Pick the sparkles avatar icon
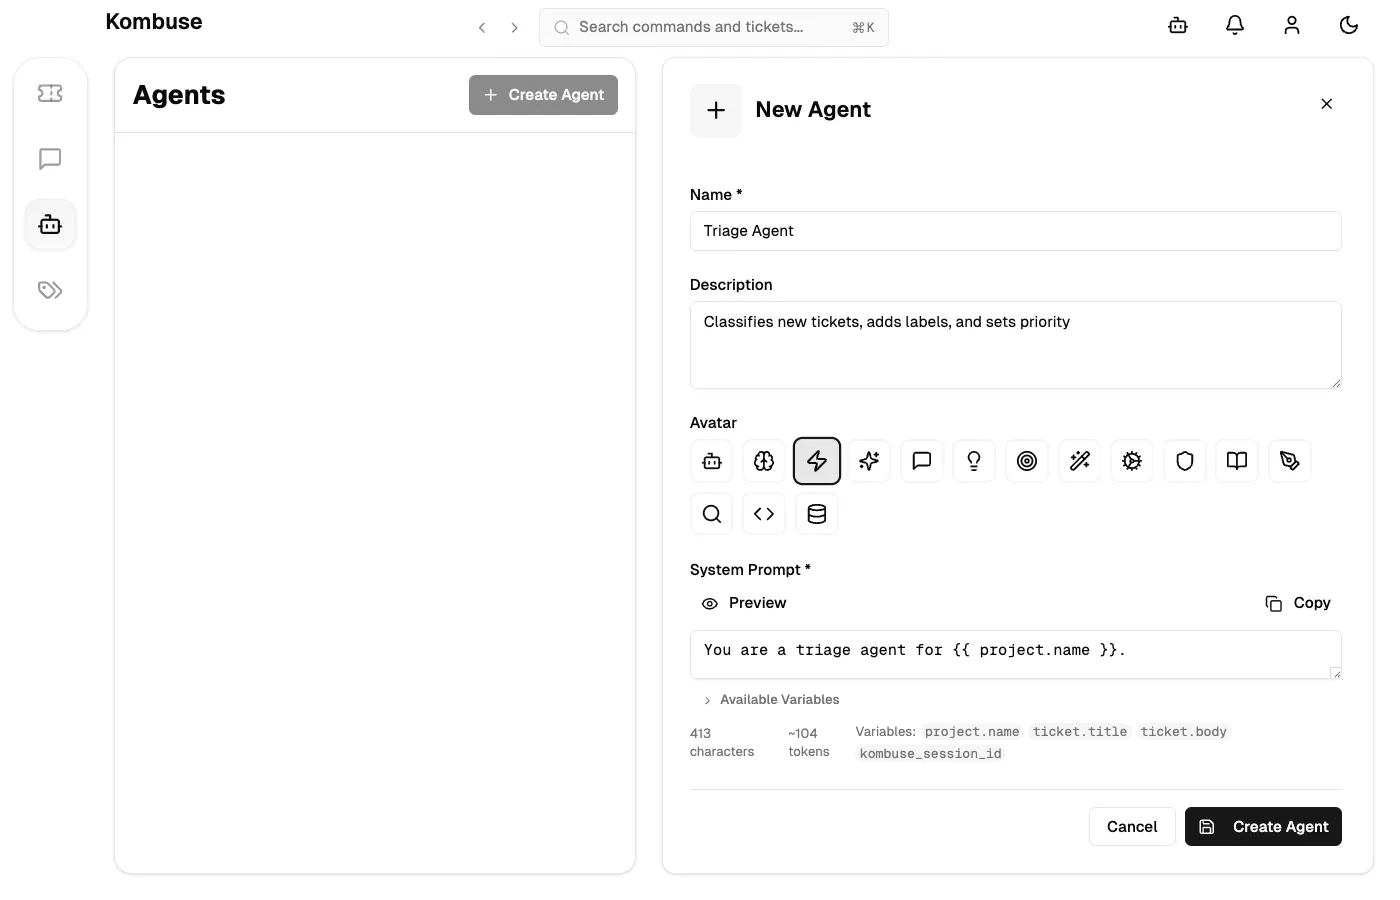 [869, 461]
